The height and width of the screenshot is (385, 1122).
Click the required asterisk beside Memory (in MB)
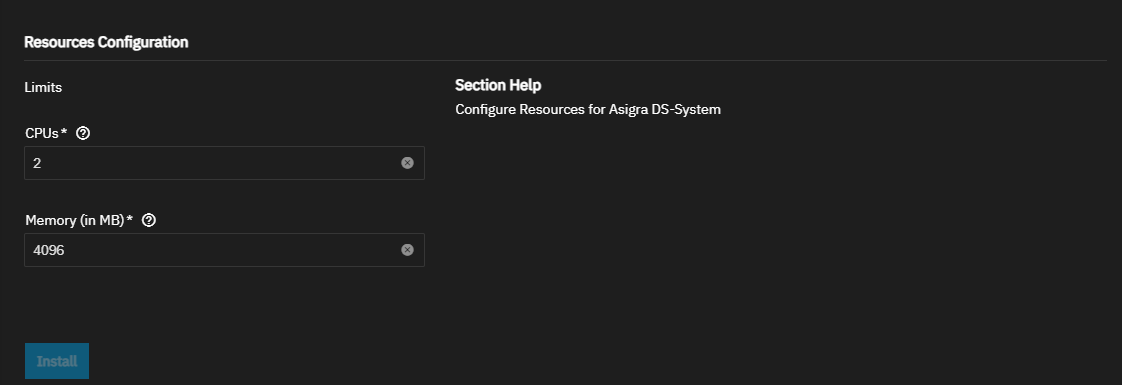pos(130,220)
